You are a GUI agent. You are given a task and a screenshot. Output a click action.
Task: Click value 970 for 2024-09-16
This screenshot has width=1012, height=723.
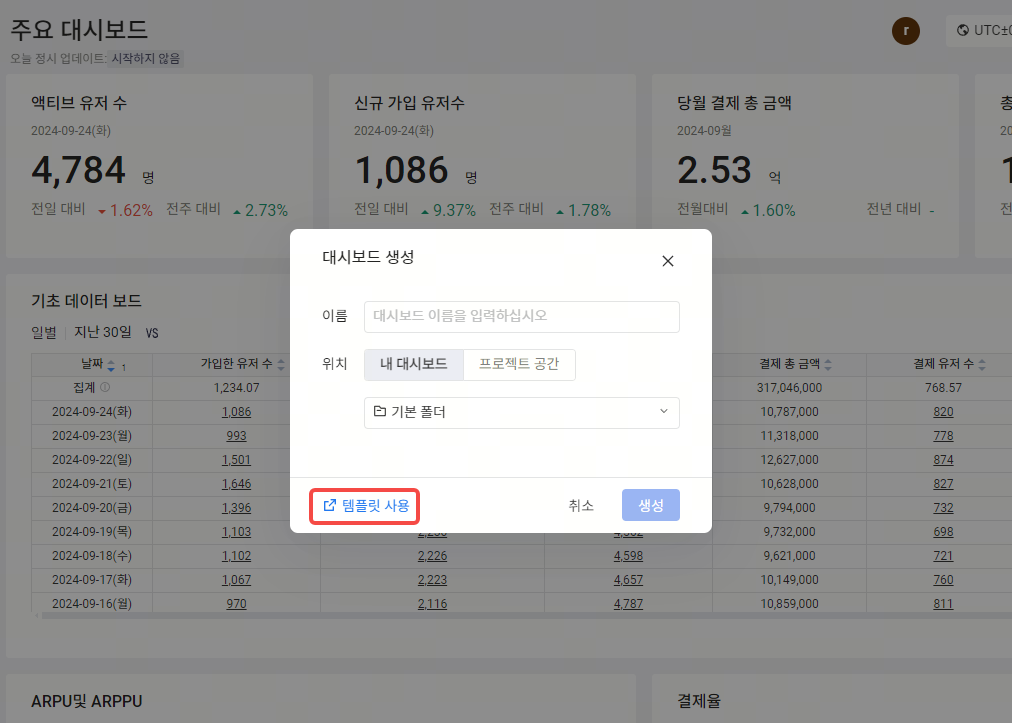coord(236,604)
